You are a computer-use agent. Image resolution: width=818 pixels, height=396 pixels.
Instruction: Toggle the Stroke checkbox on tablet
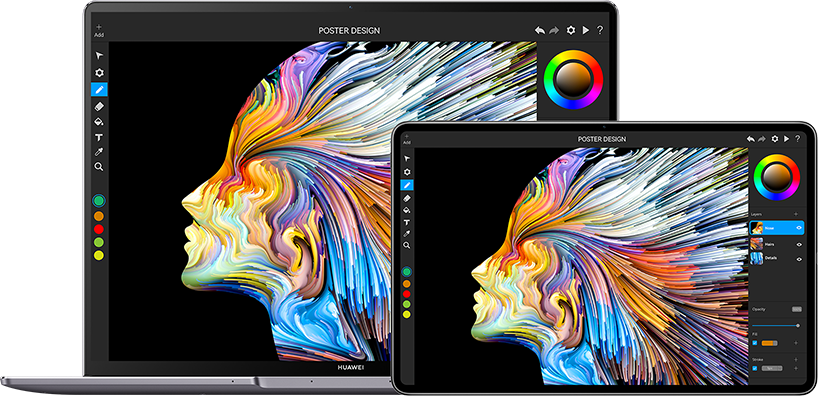point(755,368)
